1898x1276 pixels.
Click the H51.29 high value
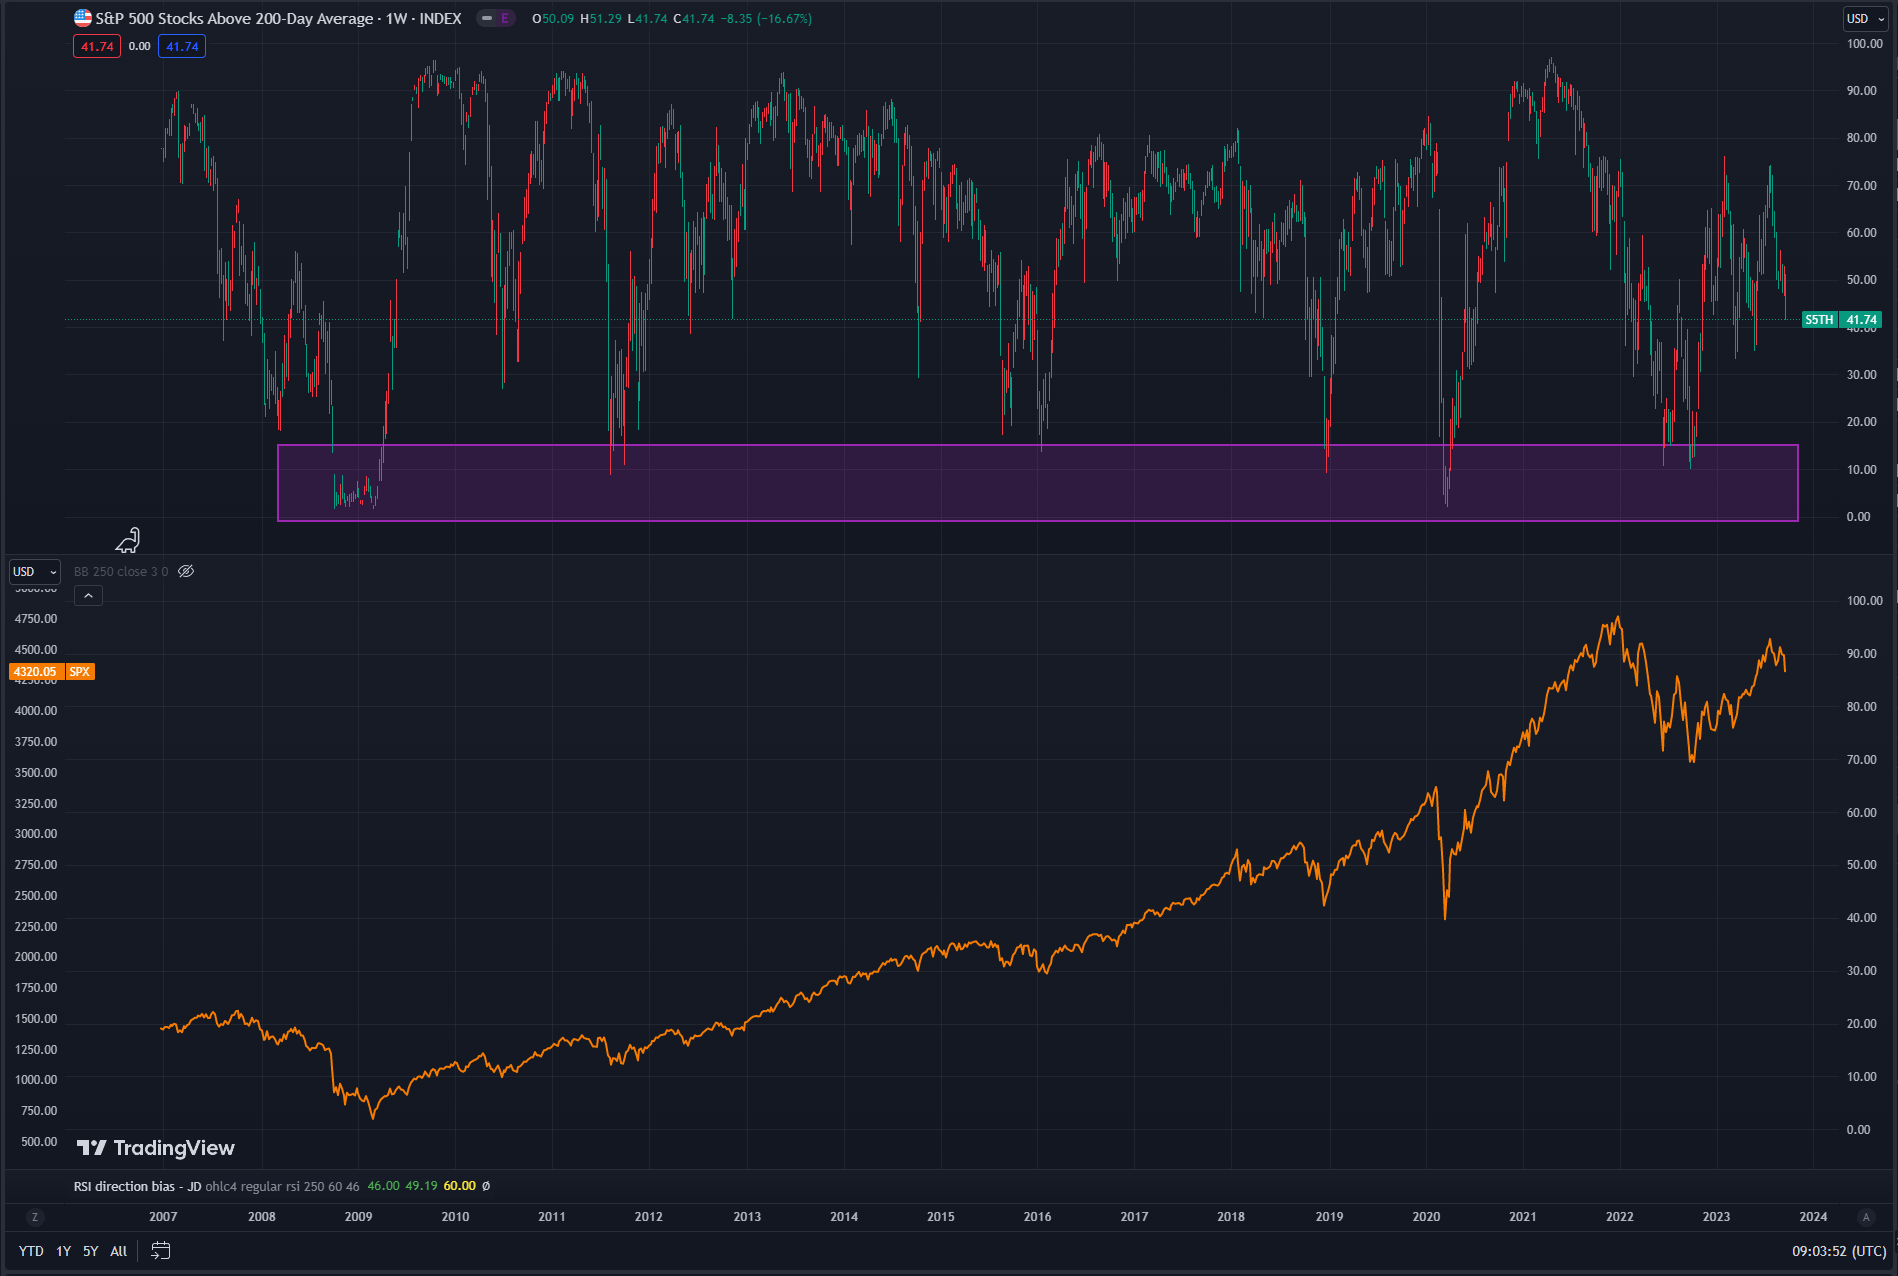pyautogui.click(x=601, y=18)
